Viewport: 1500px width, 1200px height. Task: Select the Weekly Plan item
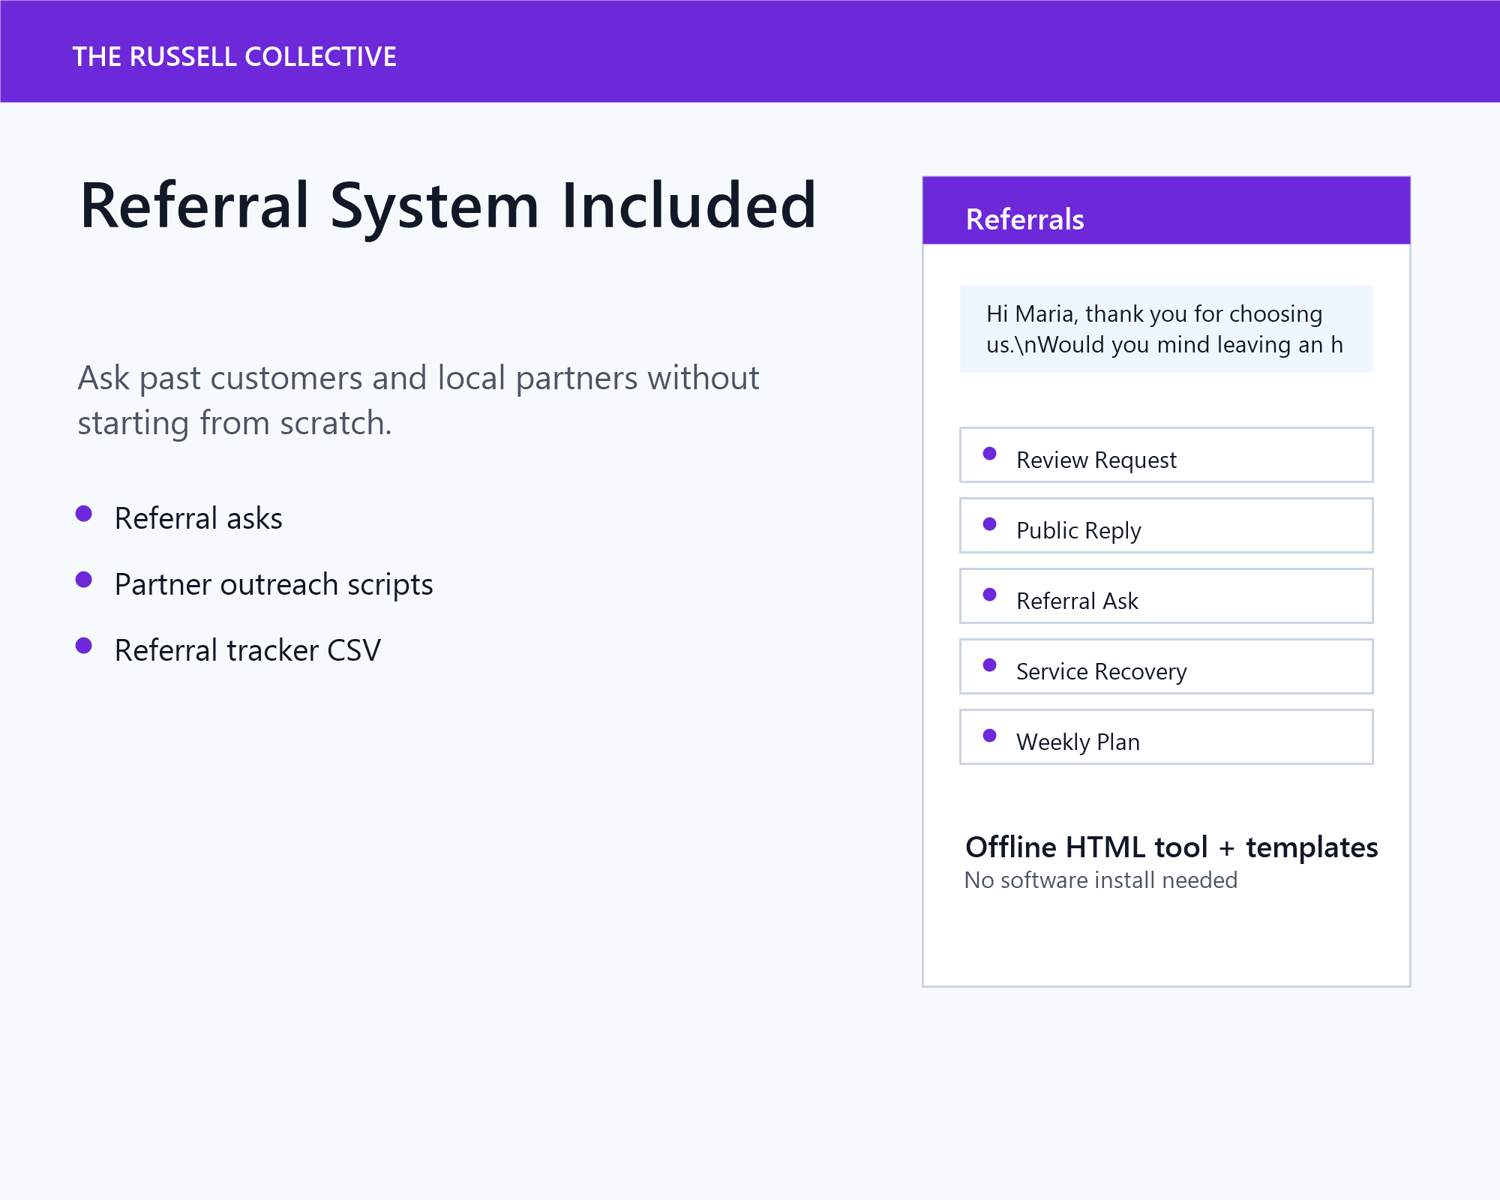coord(1166,737)
